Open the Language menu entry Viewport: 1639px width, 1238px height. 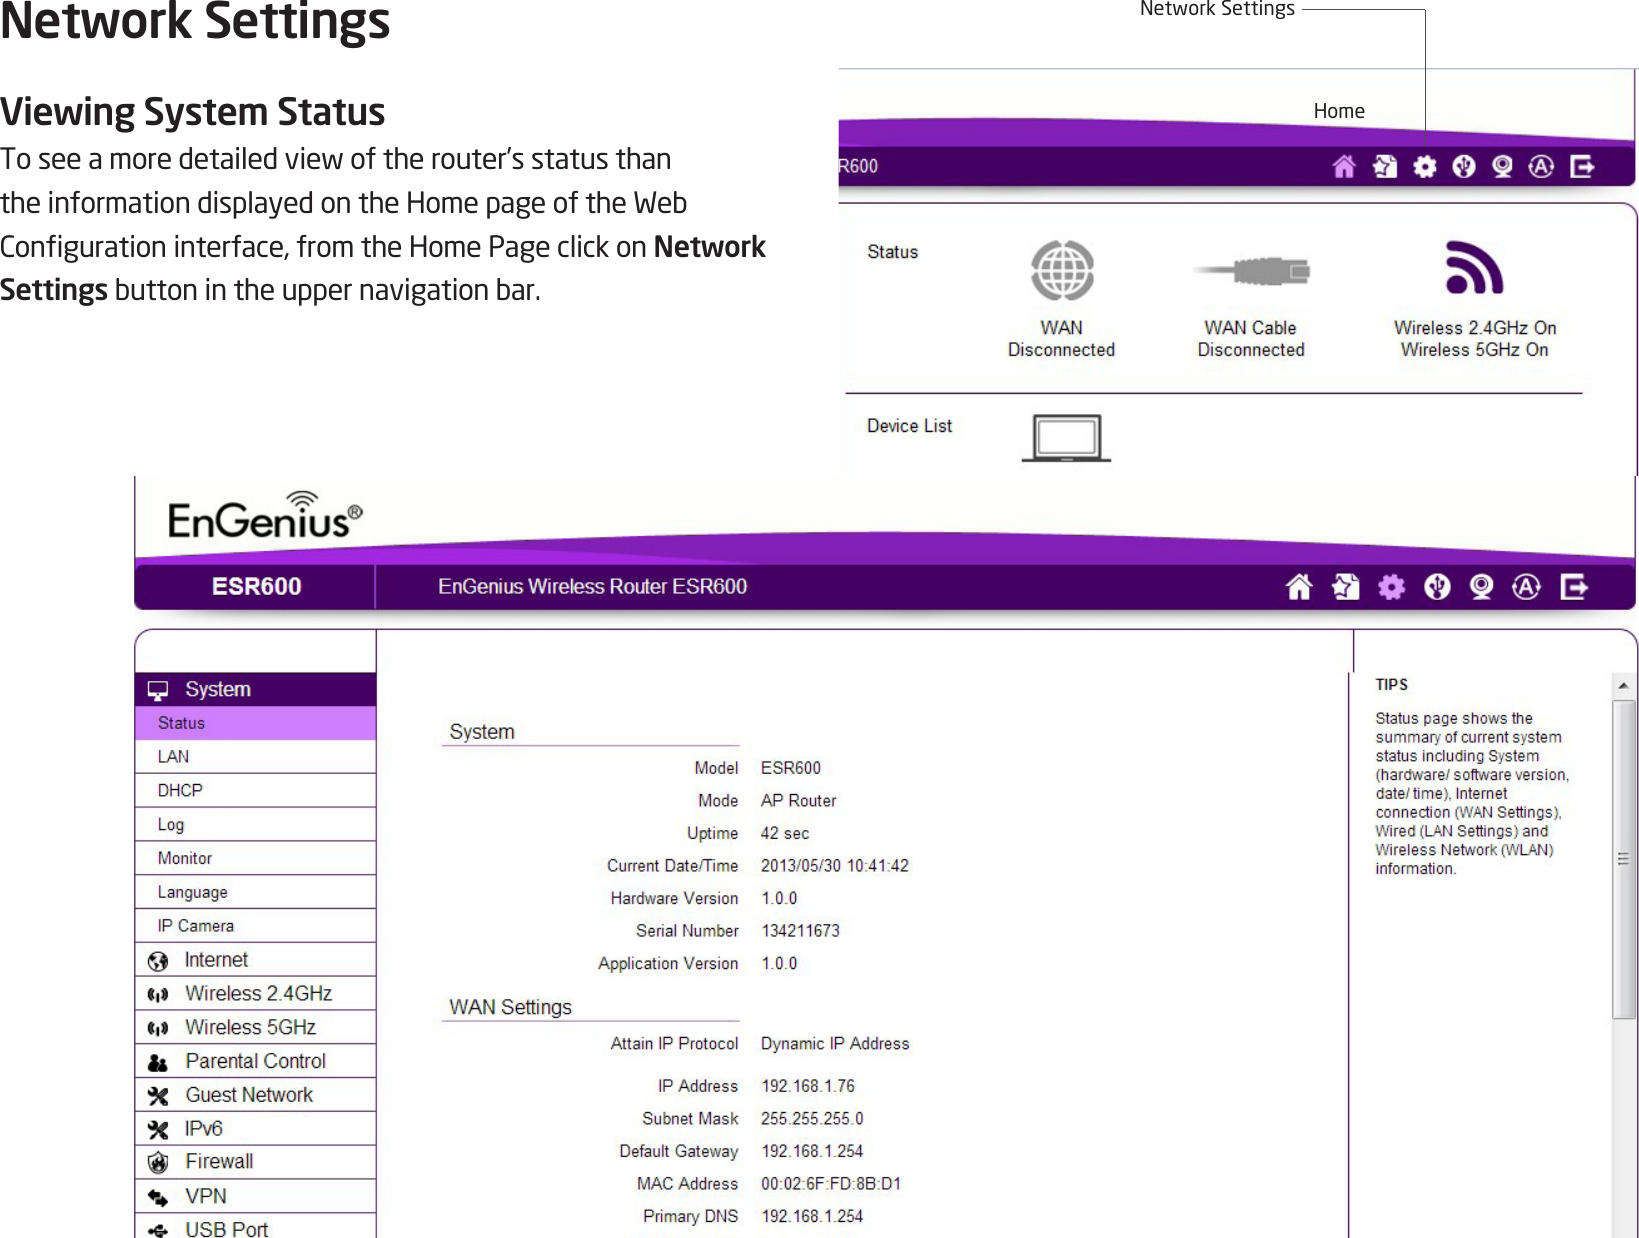[255, 892]
